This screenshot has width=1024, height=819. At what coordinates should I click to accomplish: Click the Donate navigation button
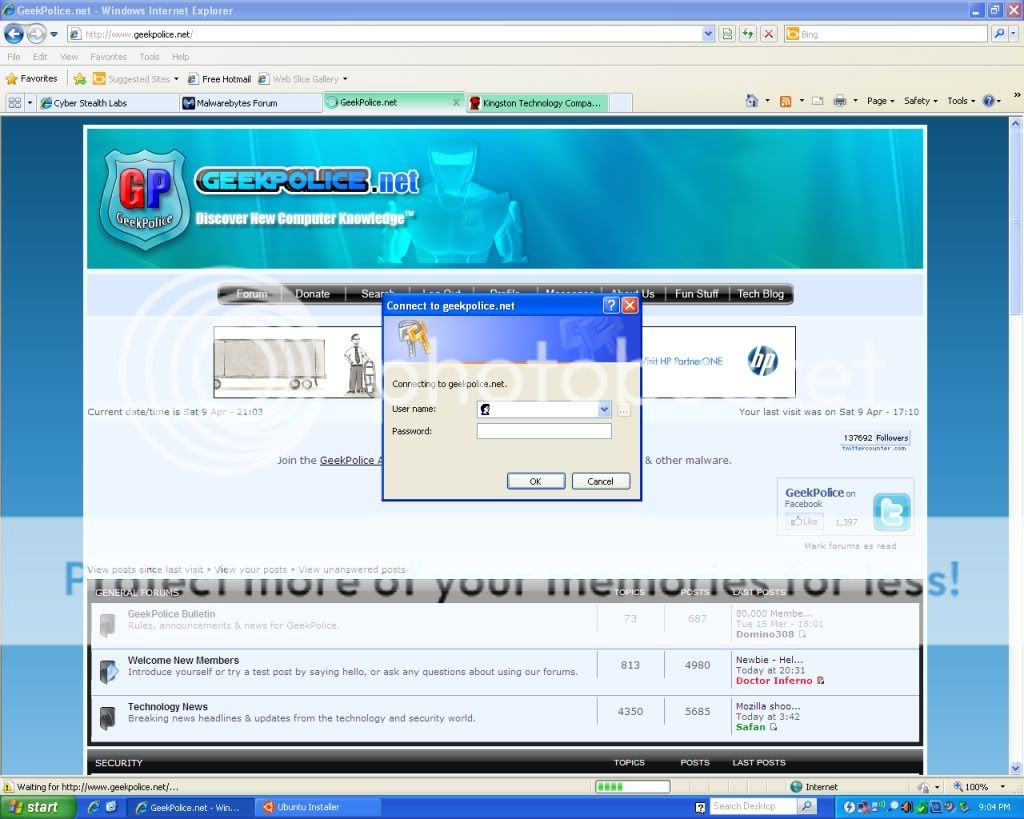312,294
